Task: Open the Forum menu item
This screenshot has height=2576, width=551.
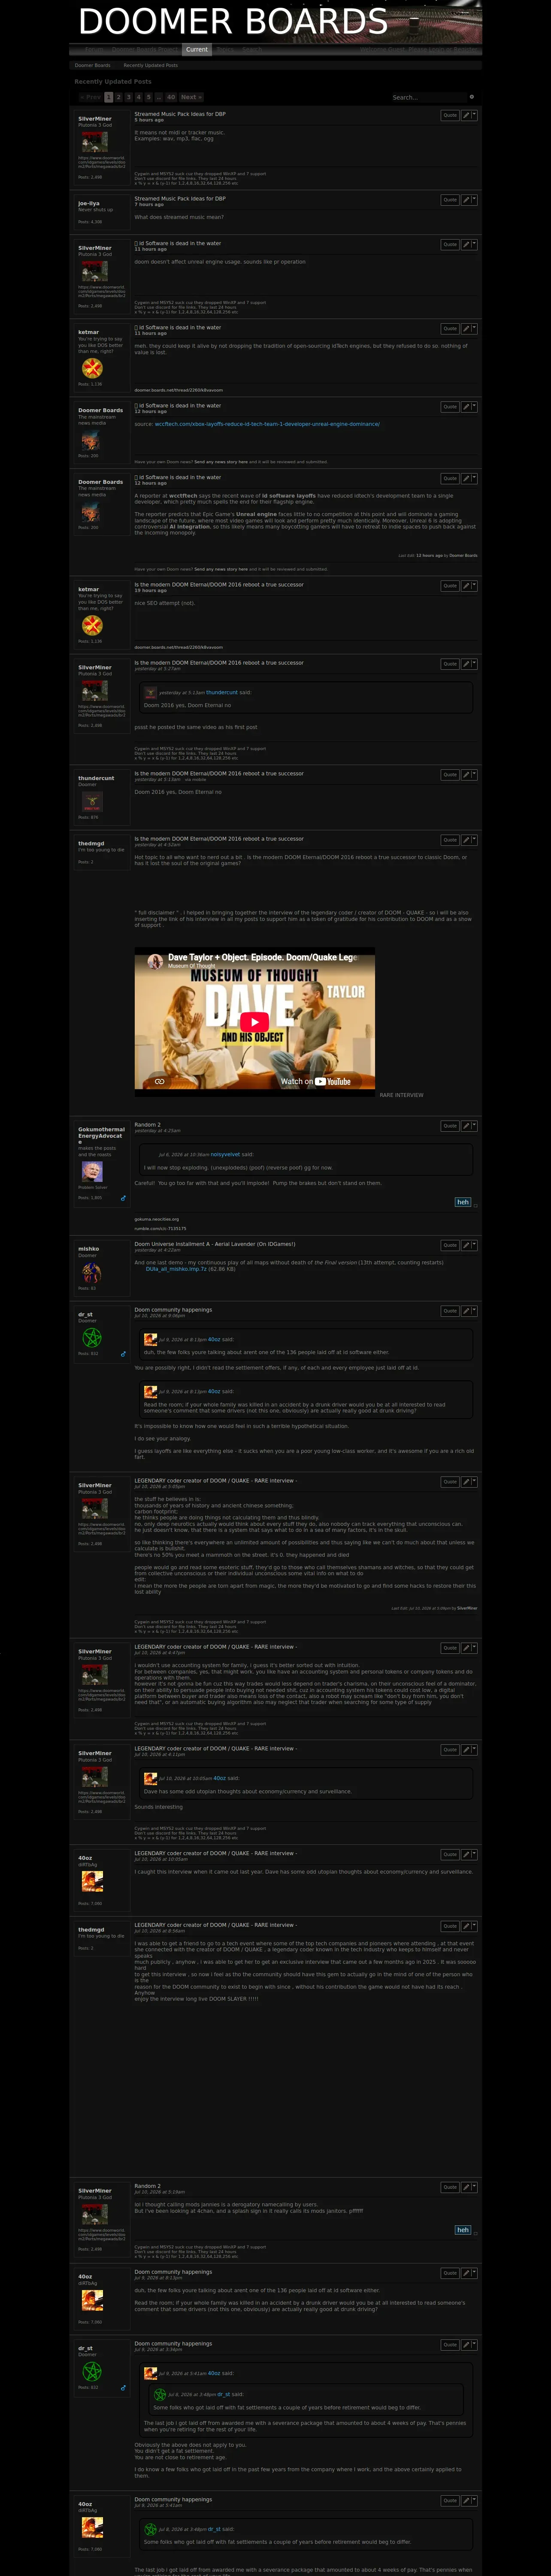Action: (93, 49)
